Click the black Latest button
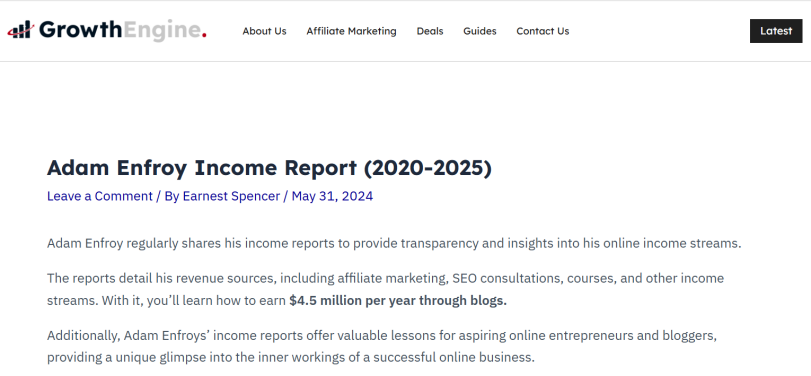This screenshot has height=376, width=811. tap(776, 31)
